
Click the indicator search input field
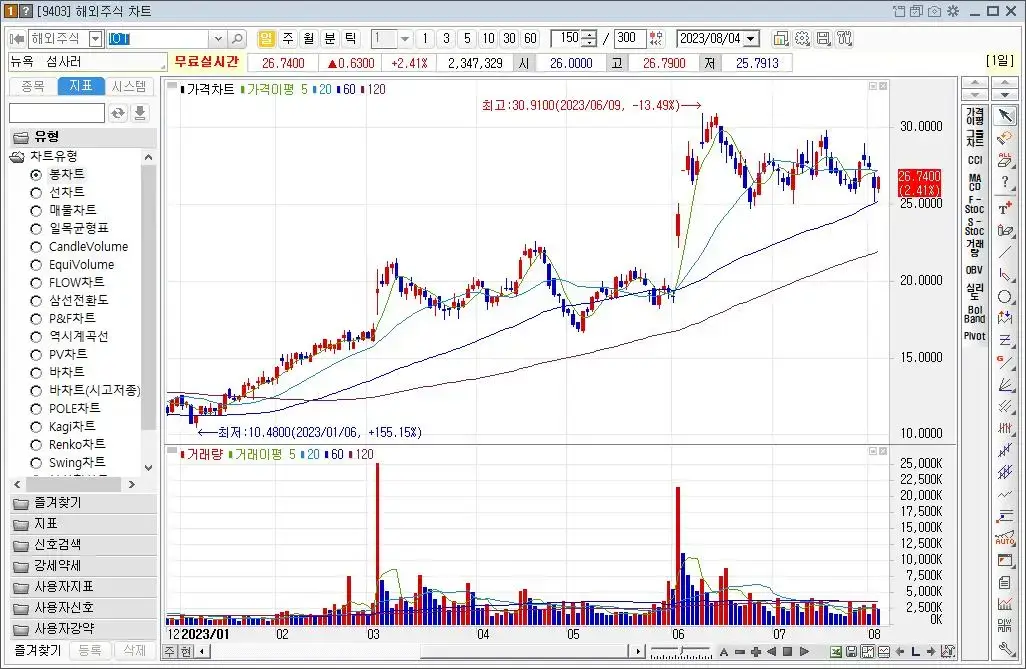click(57, 113)
